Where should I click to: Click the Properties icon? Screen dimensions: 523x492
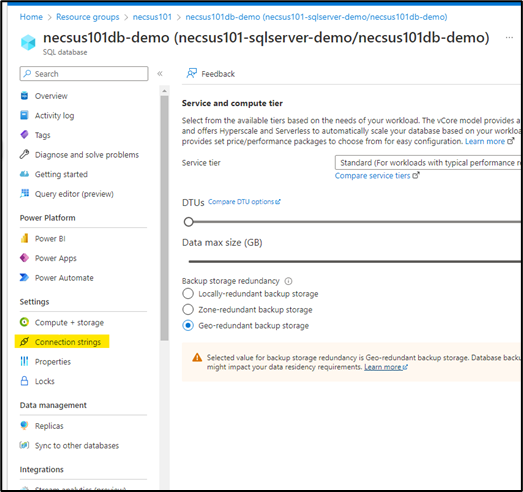(24, 361)
